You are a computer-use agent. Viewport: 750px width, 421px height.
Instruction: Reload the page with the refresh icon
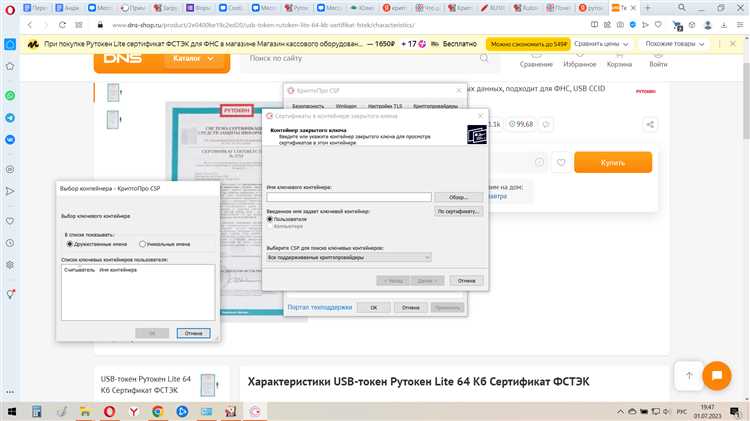[x=62, y=25]
